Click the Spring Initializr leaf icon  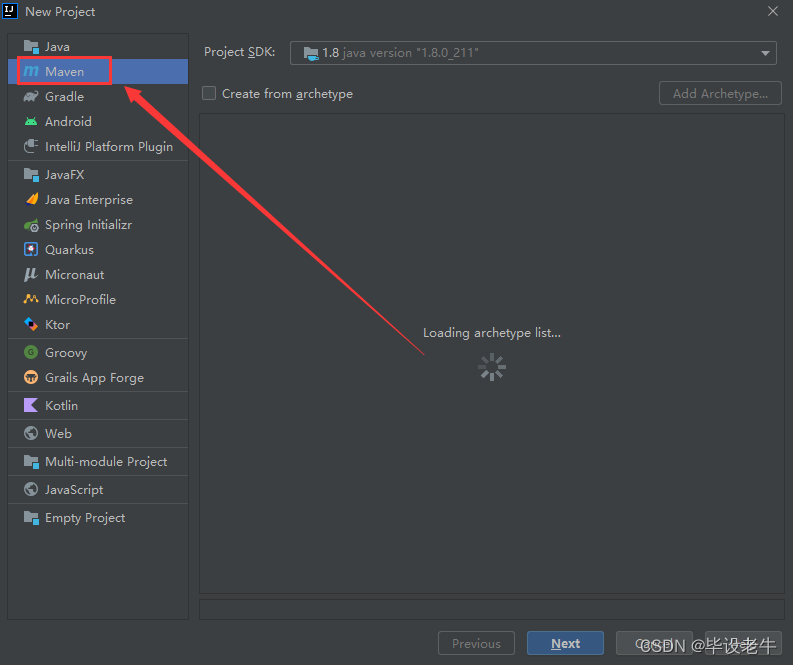point(31,225)
